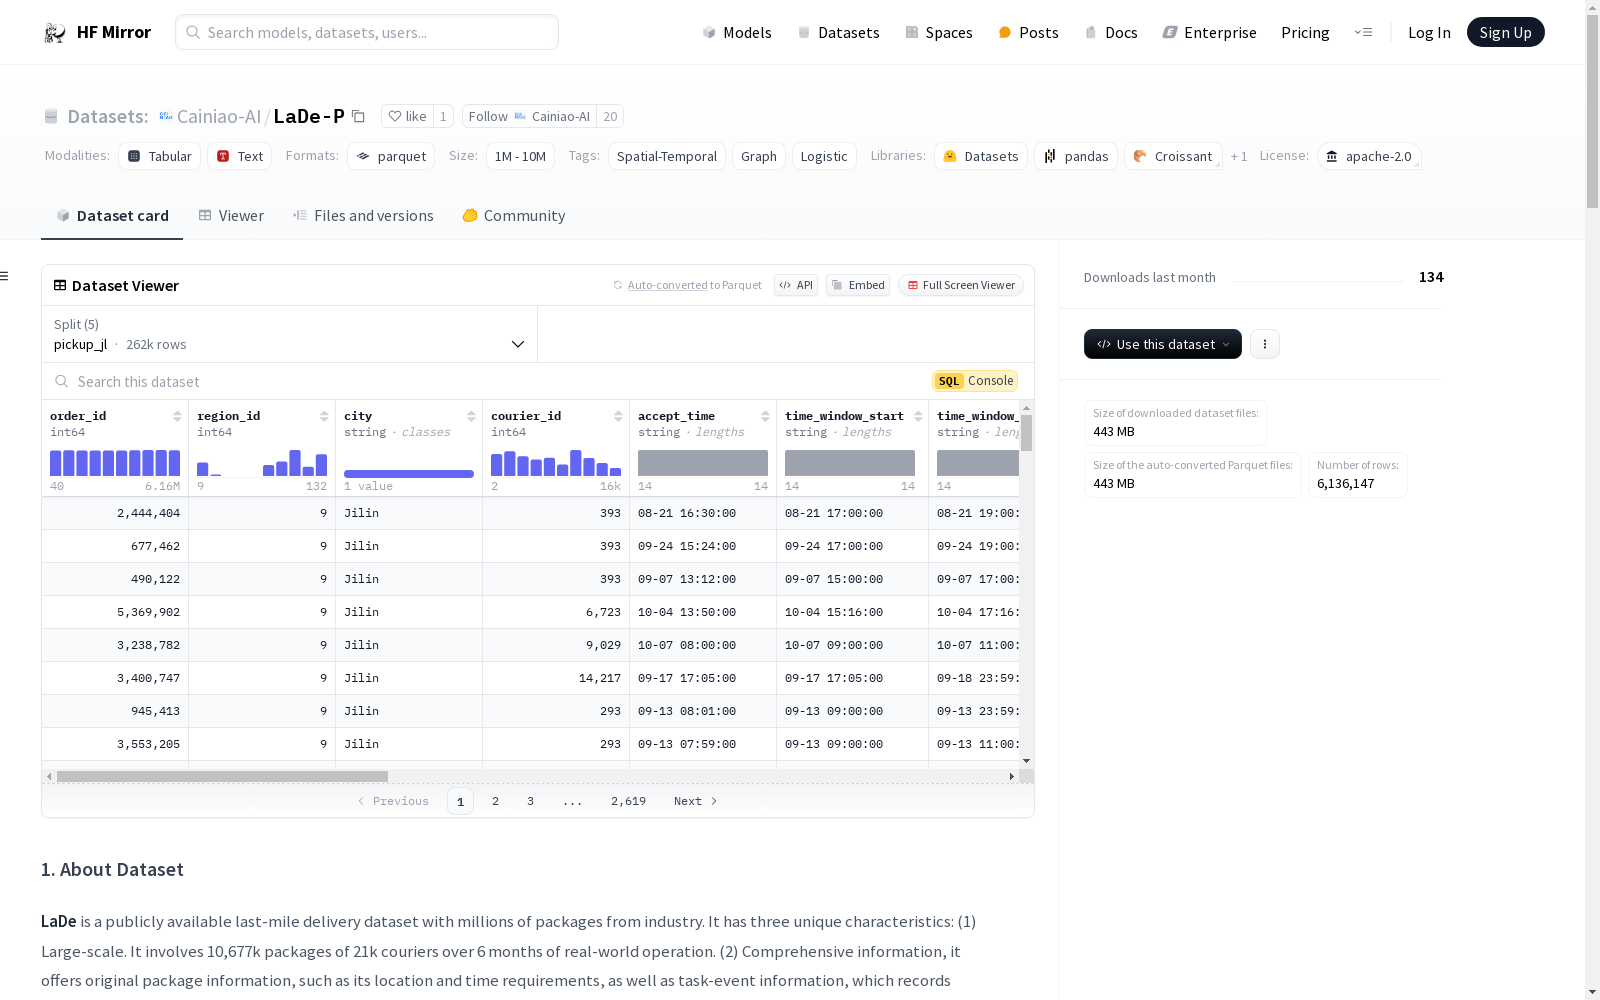The image size is (1600, 1000).
Task: Open the Cainiao-AI organization link
Action: (219, 116)
